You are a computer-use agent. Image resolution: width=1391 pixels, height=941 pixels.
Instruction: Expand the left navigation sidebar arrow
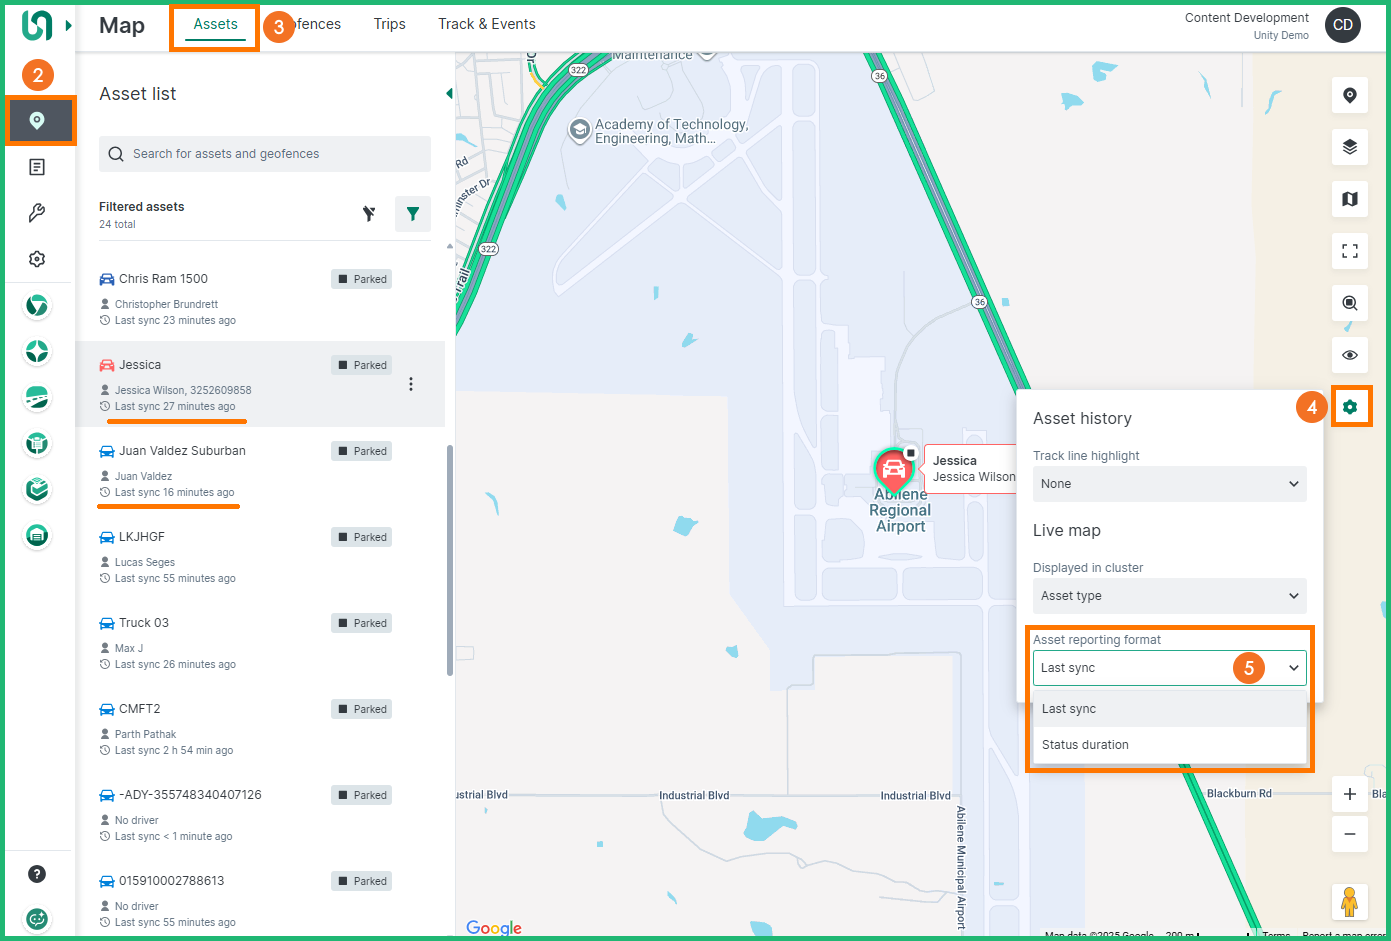68,25
